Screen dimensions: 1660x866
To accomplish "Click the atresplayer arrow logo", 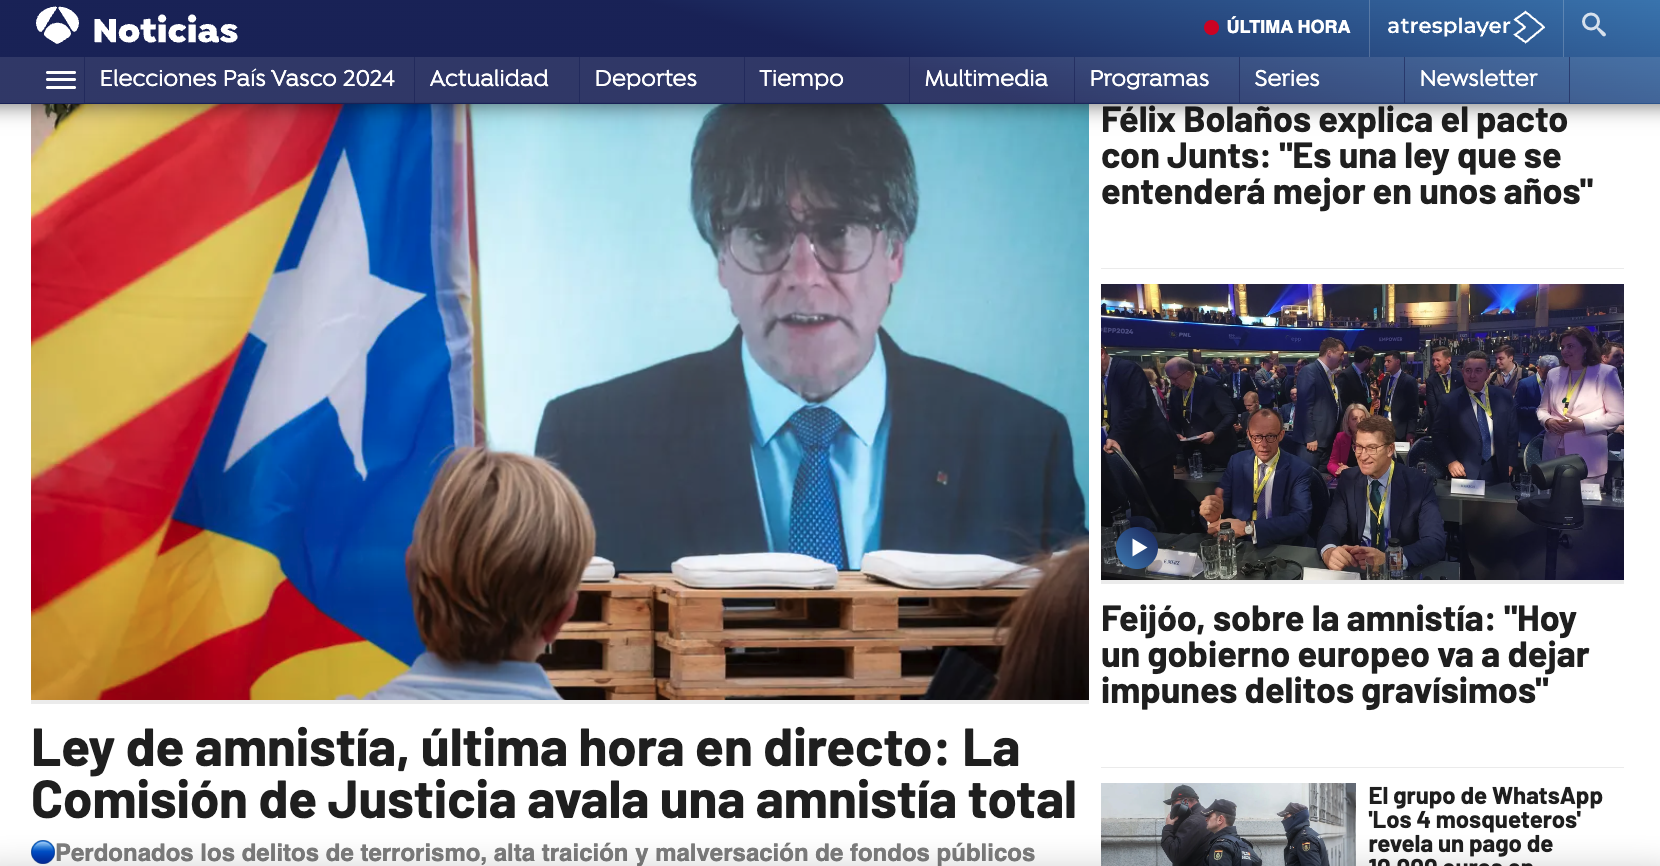I will [x=1529, y=27].
